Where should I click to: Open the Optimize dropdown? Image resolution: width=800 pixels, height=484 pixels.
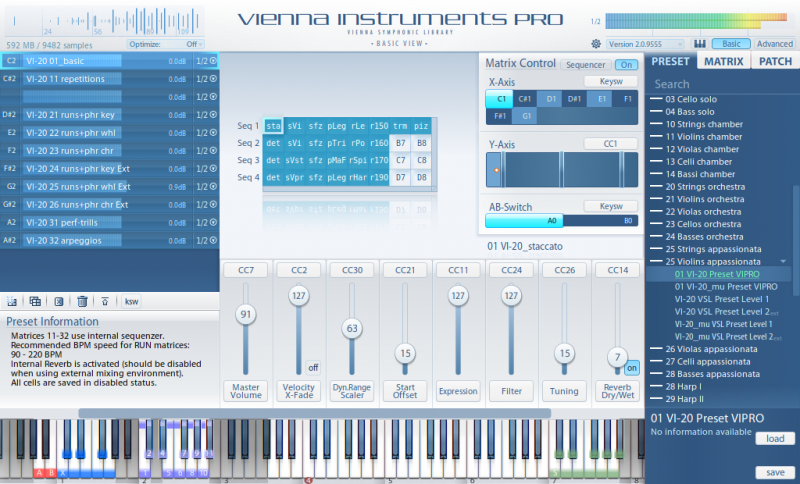pos(165,44)
